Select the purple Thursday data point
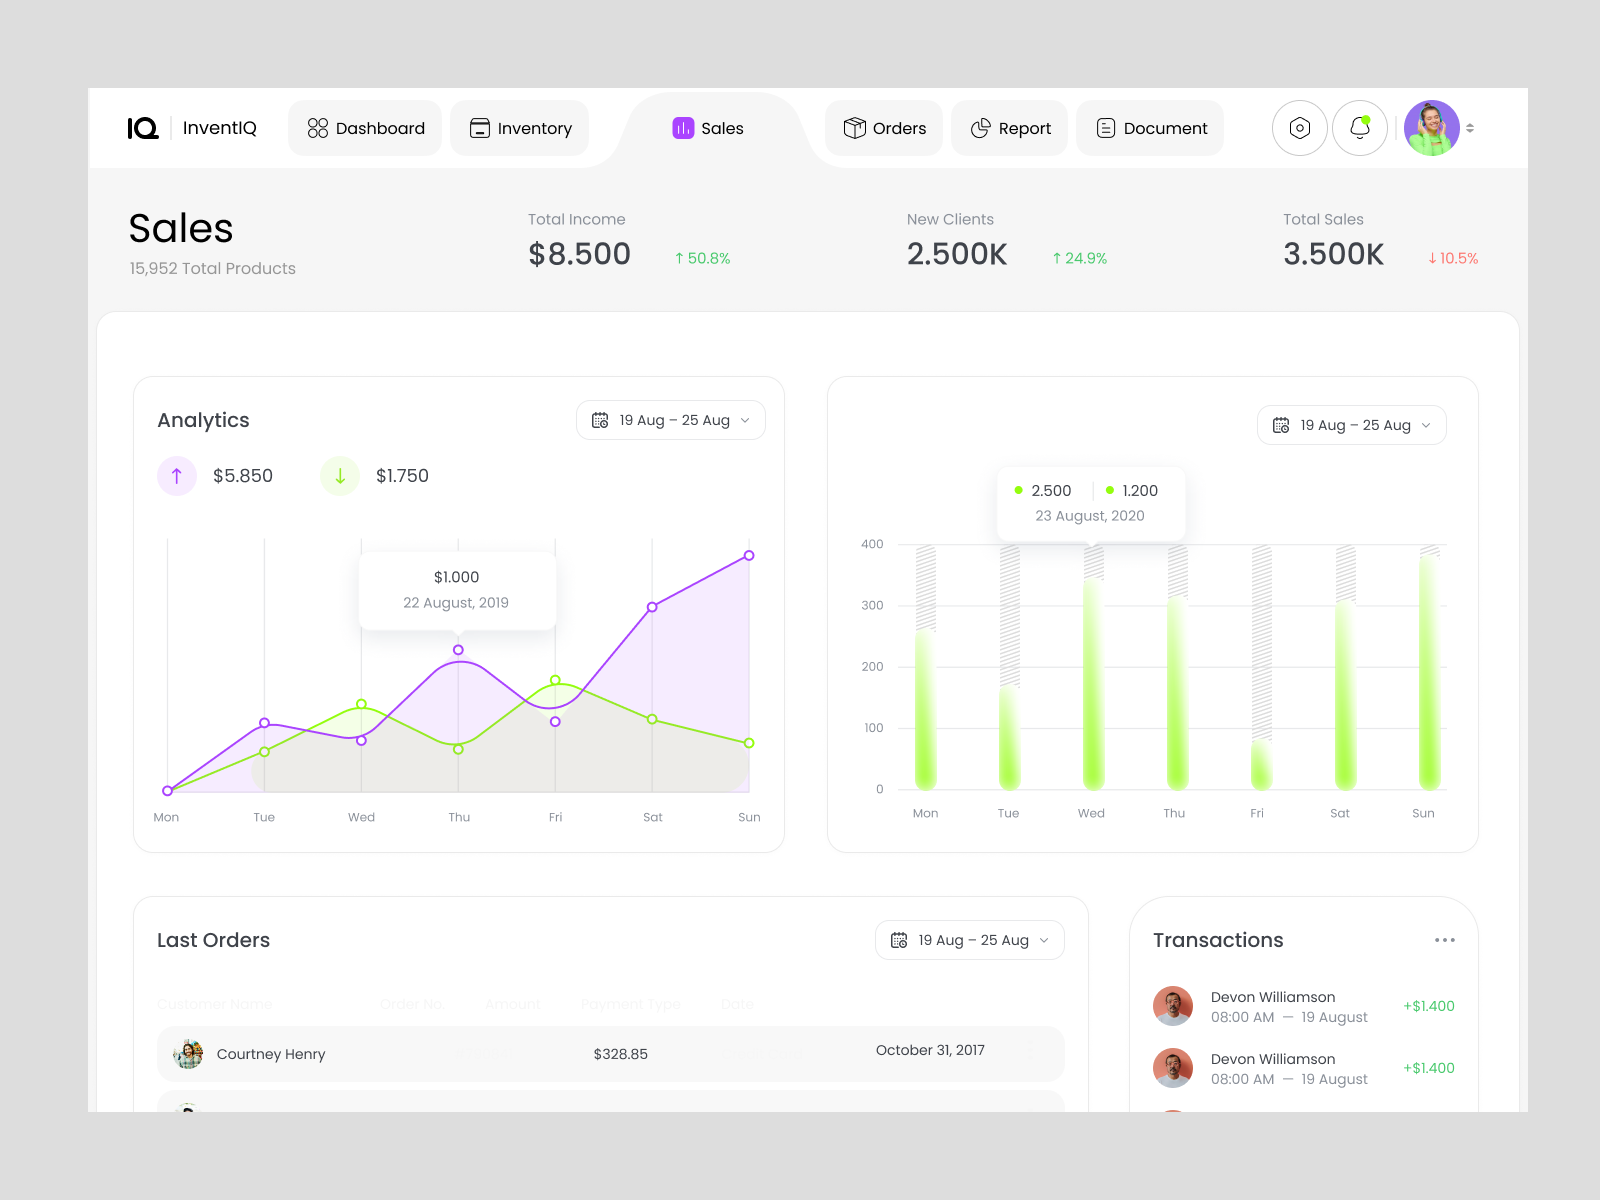Image resolution: width=1600 pixels, height=1200 pixels. pos(458,650)
